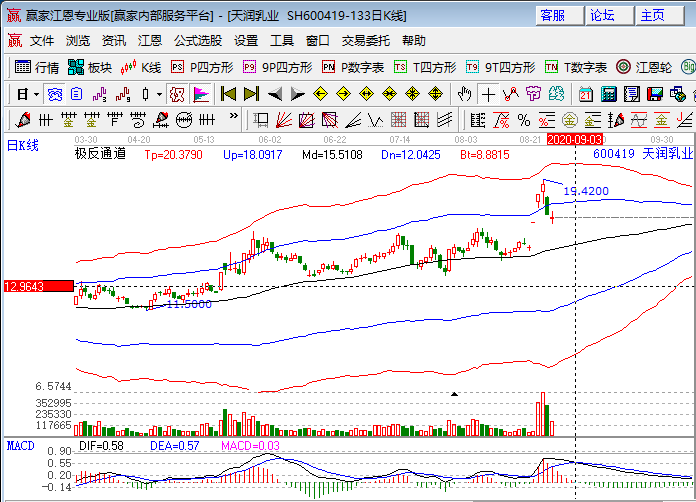Click the MACD indicator label
Image resolution: width=696 pixels, height=502 pixels.
pos(20,446)
